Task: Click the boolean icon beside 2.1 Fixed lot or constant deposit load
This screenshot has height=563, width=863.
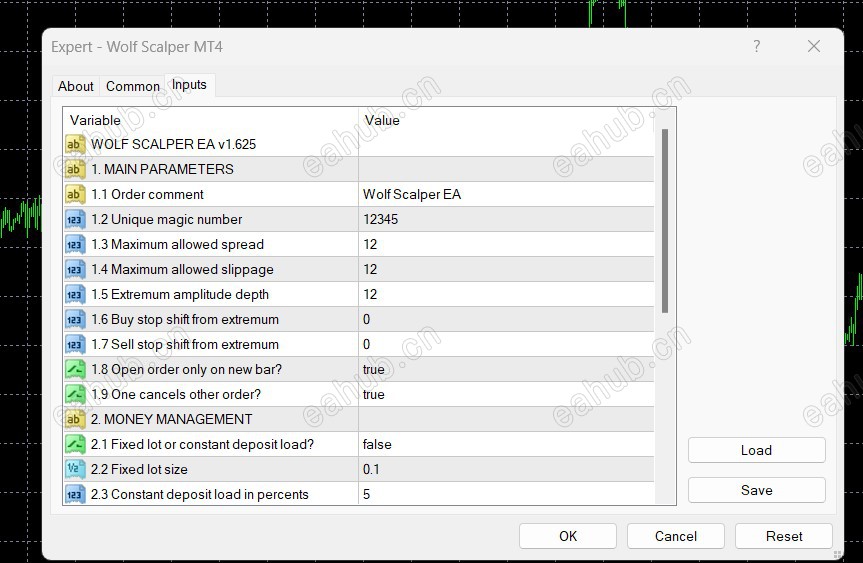Action: pos(75,444)
